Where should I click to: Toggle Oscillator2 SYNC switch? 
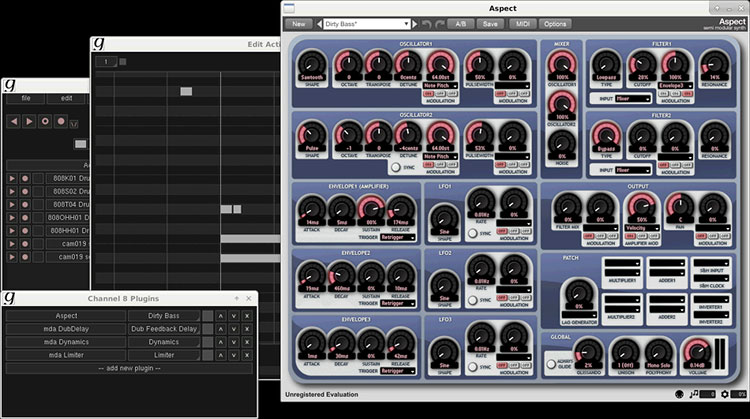(396, 168)
